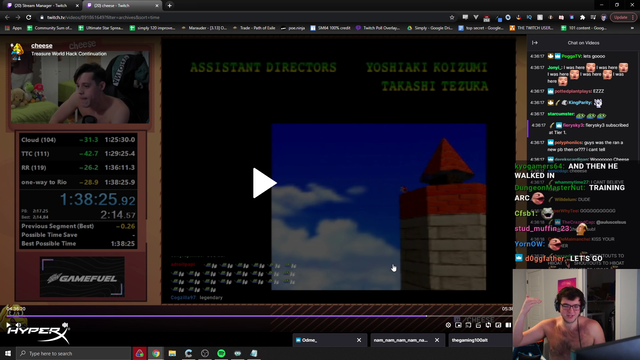Viewport: 640px width, 360px height.
Task: Open the 'Community Sum of...' bookmark
Action: (49, 28)
